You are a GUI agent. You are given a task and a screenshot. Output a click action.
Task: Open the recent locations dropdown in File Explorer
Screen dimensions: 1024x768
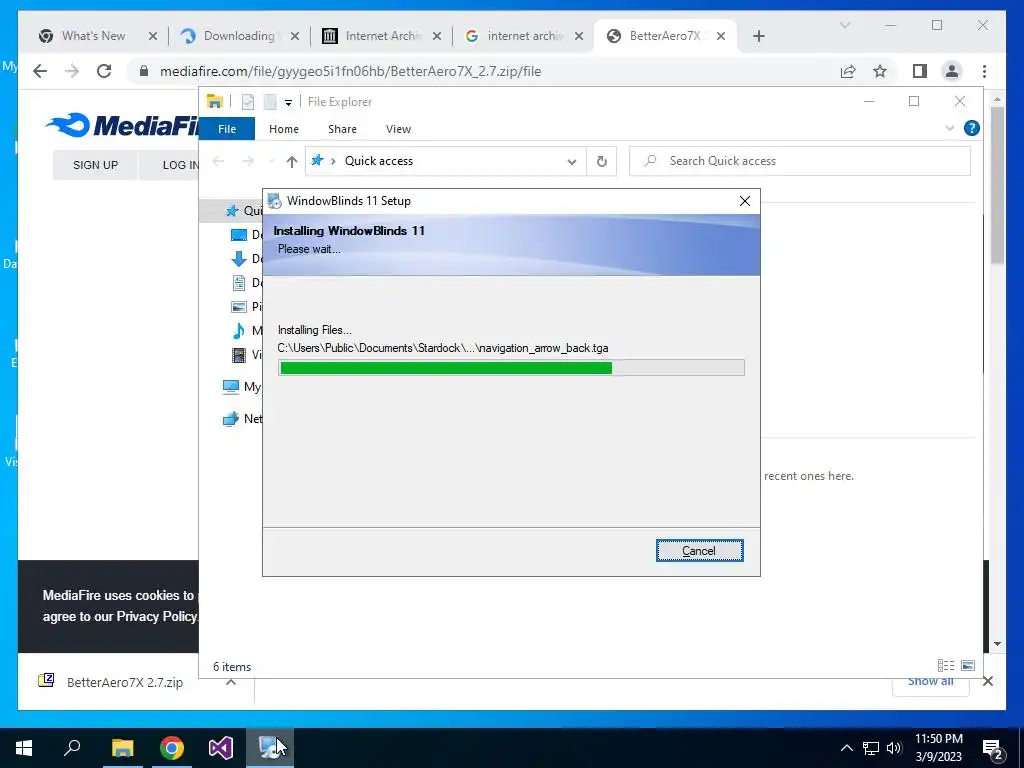coord(271,161)
